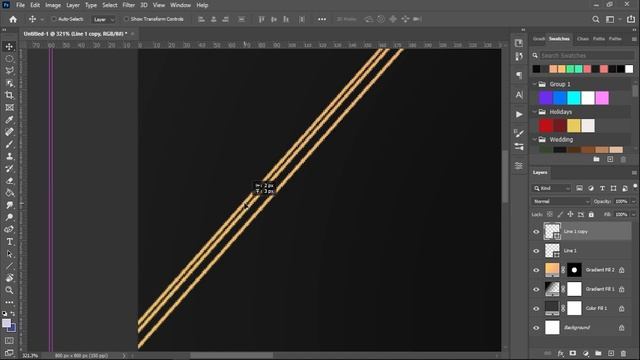Image resolution: width=640 pixels, height=360 pixels.
Task: Open the Window menu
Action: coord(180,5)
